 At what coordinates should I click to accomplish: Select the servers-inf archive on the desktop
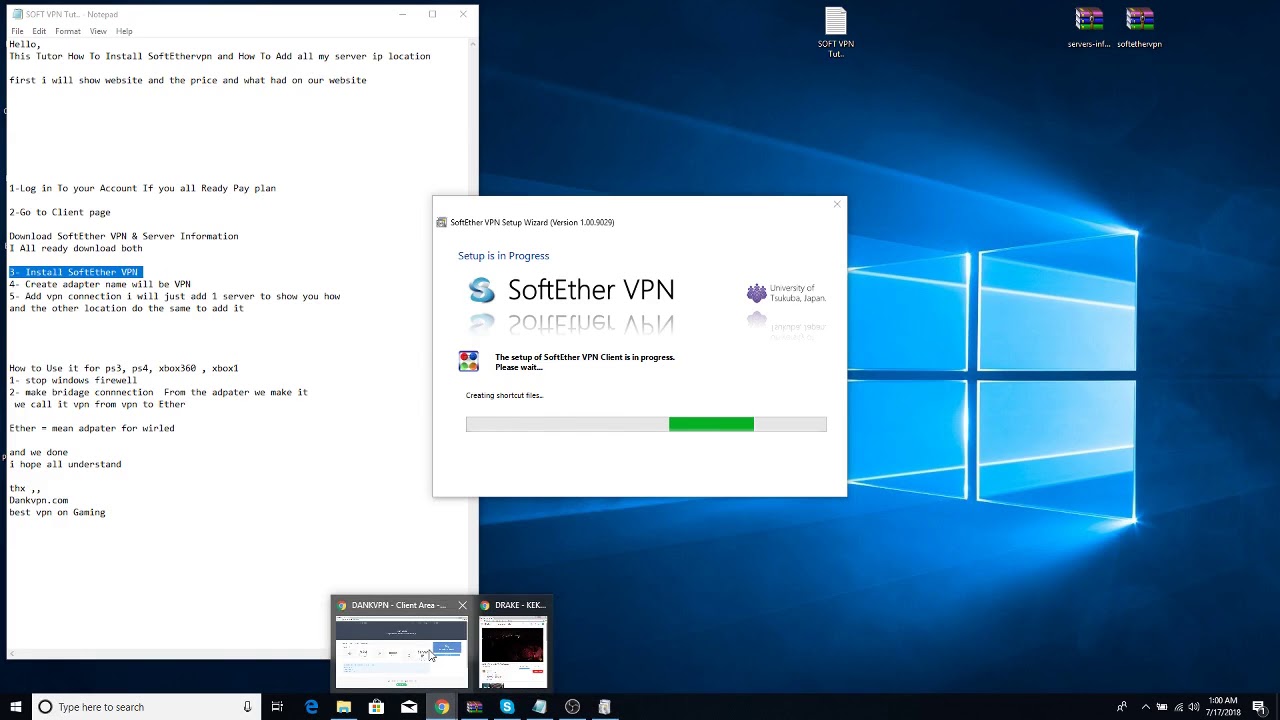[x=1089, y=28]
